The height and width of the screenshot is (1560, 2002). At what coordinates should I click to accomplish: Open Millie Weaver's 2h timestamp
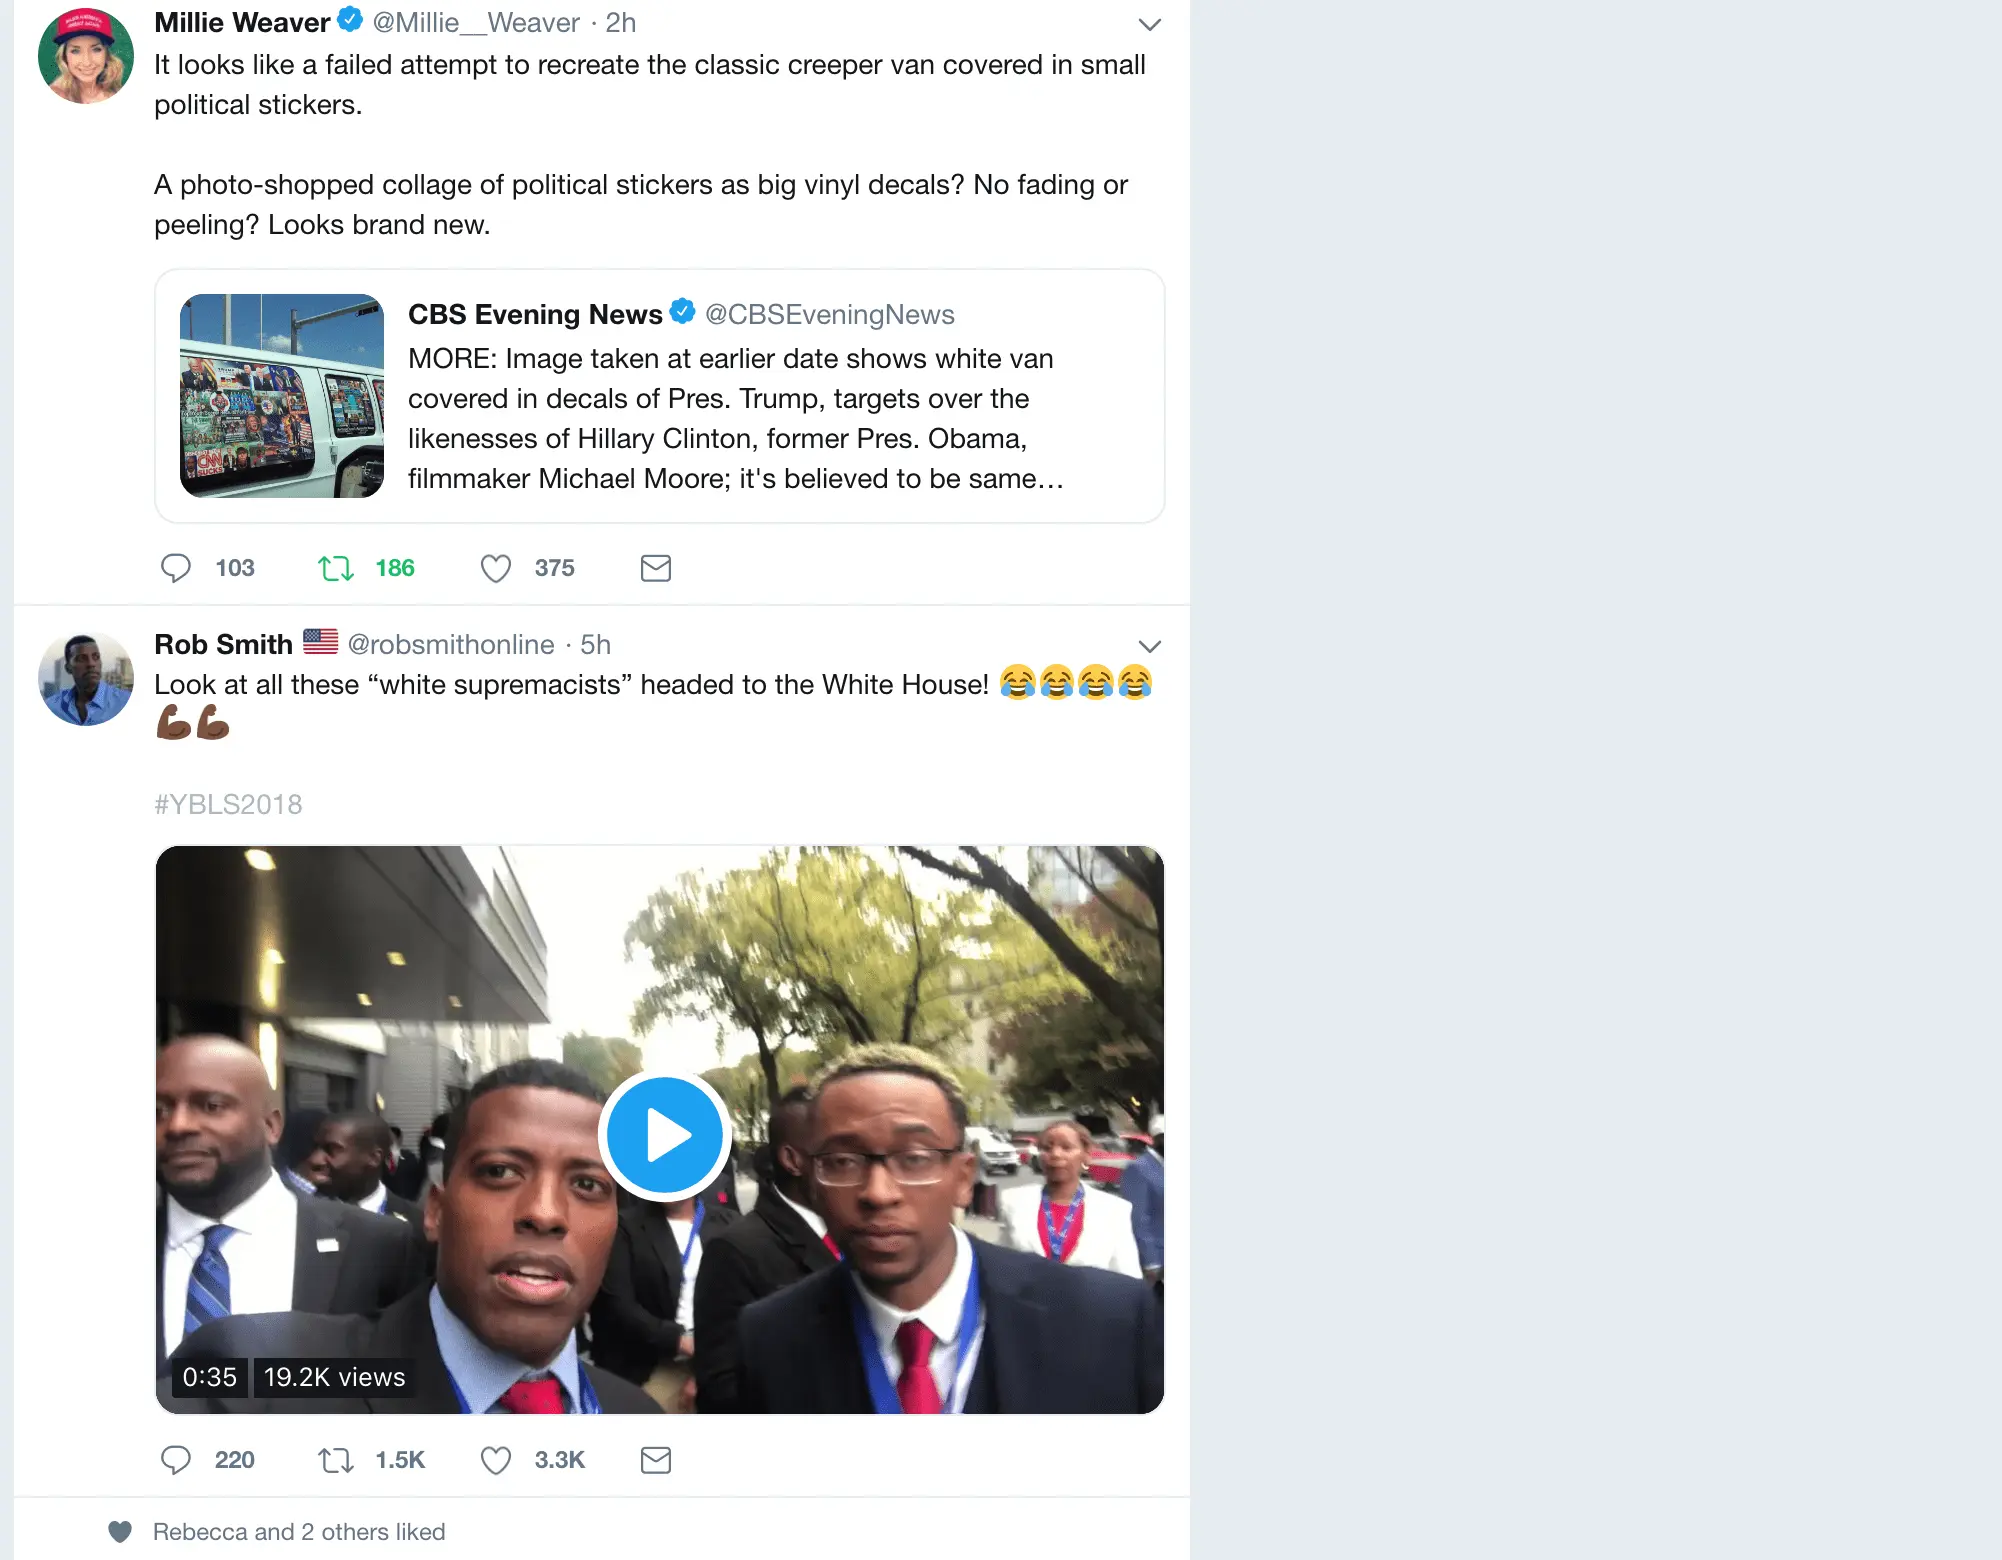(x=621, y=22)
